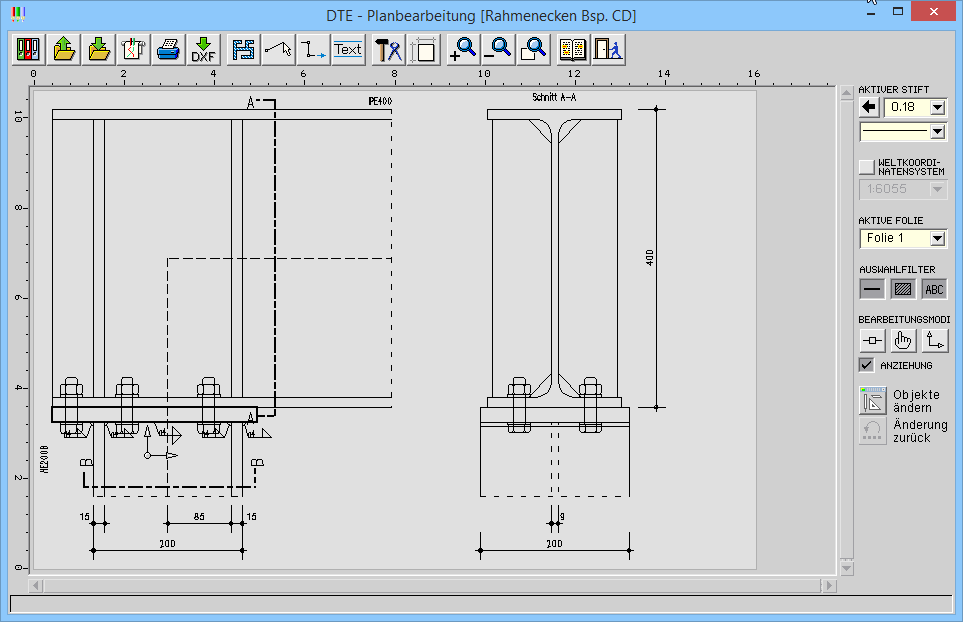Select the hand editing mode

pyautogui.click(x=903, y=340)
